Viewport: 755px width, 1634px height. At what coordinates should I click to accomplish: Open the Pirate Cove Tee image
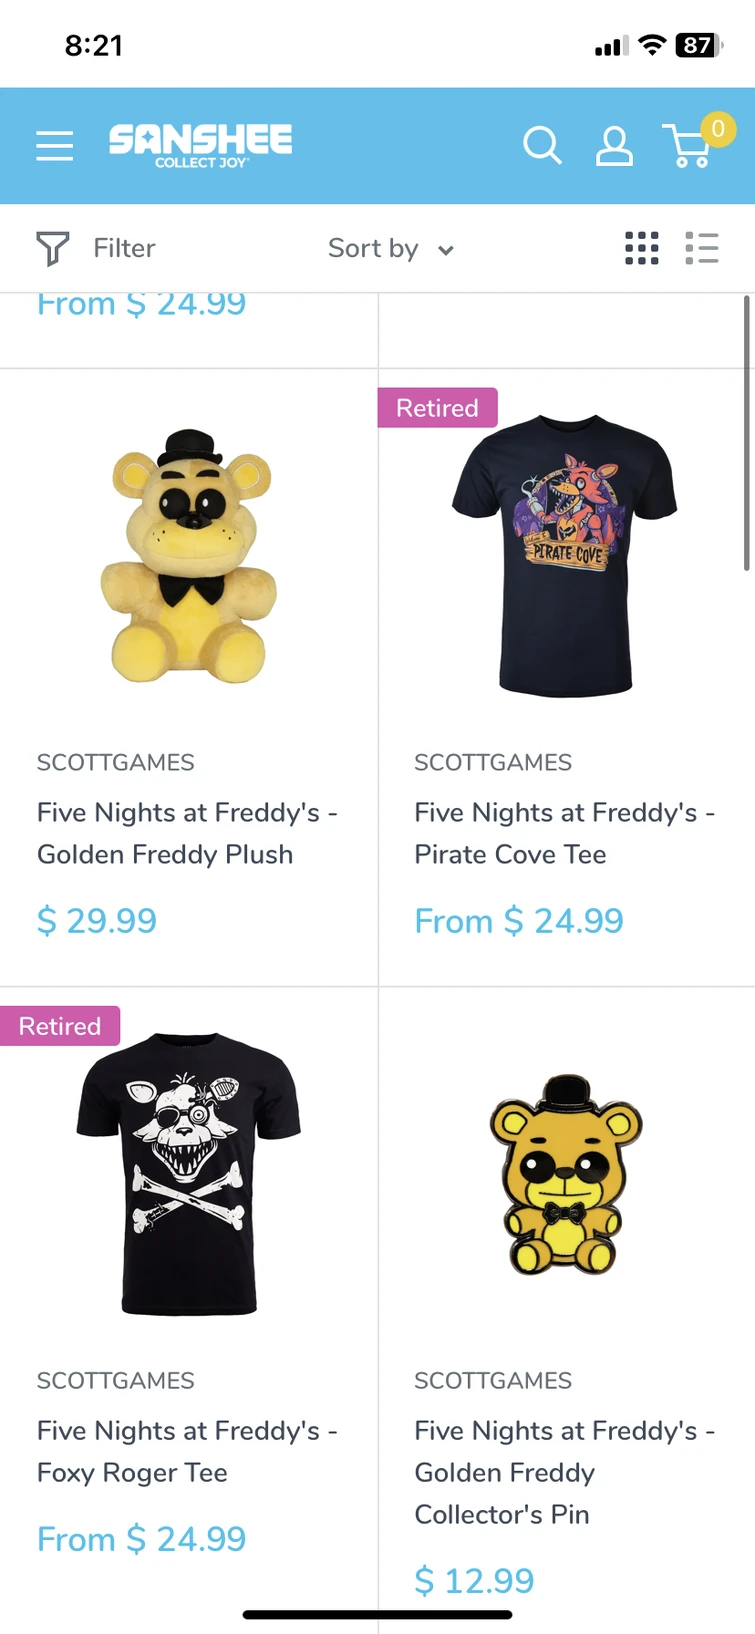pos(565,555)
